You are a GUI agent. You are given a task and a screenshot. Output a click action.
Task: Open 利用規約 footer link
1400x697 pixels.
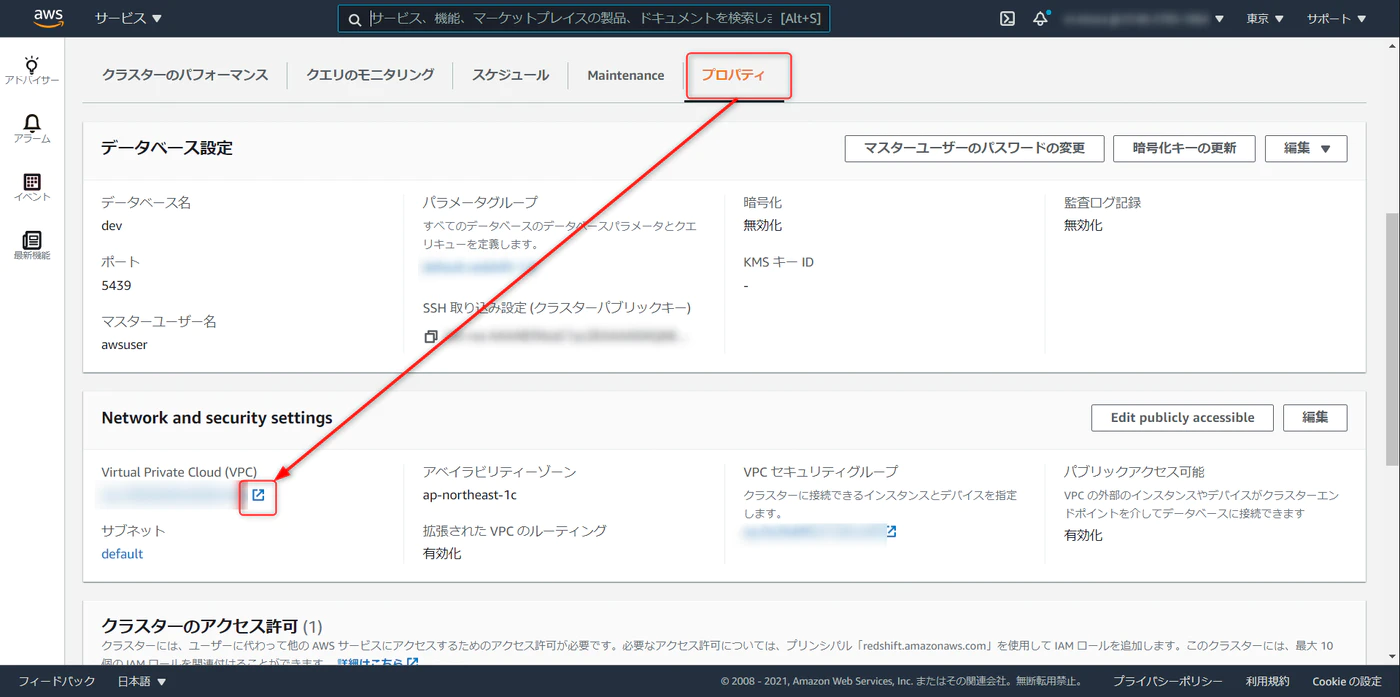click(x=1267, y=681)
